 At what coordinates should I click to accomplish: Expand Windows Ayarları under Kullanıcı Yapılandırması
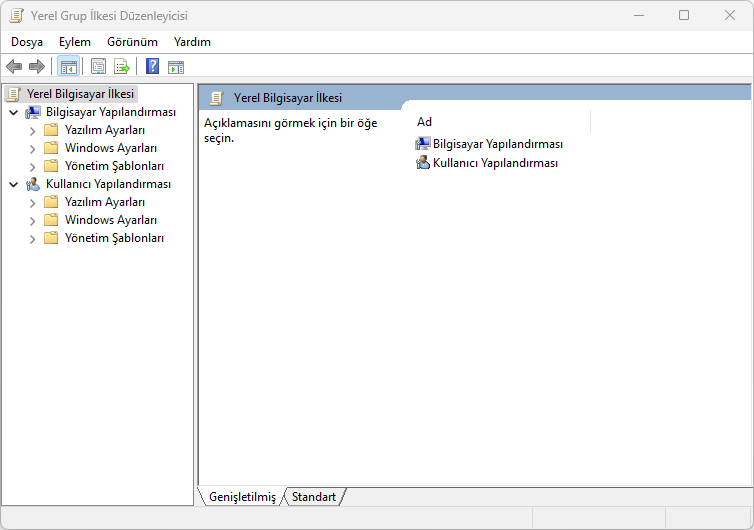(x=32, y=221)
